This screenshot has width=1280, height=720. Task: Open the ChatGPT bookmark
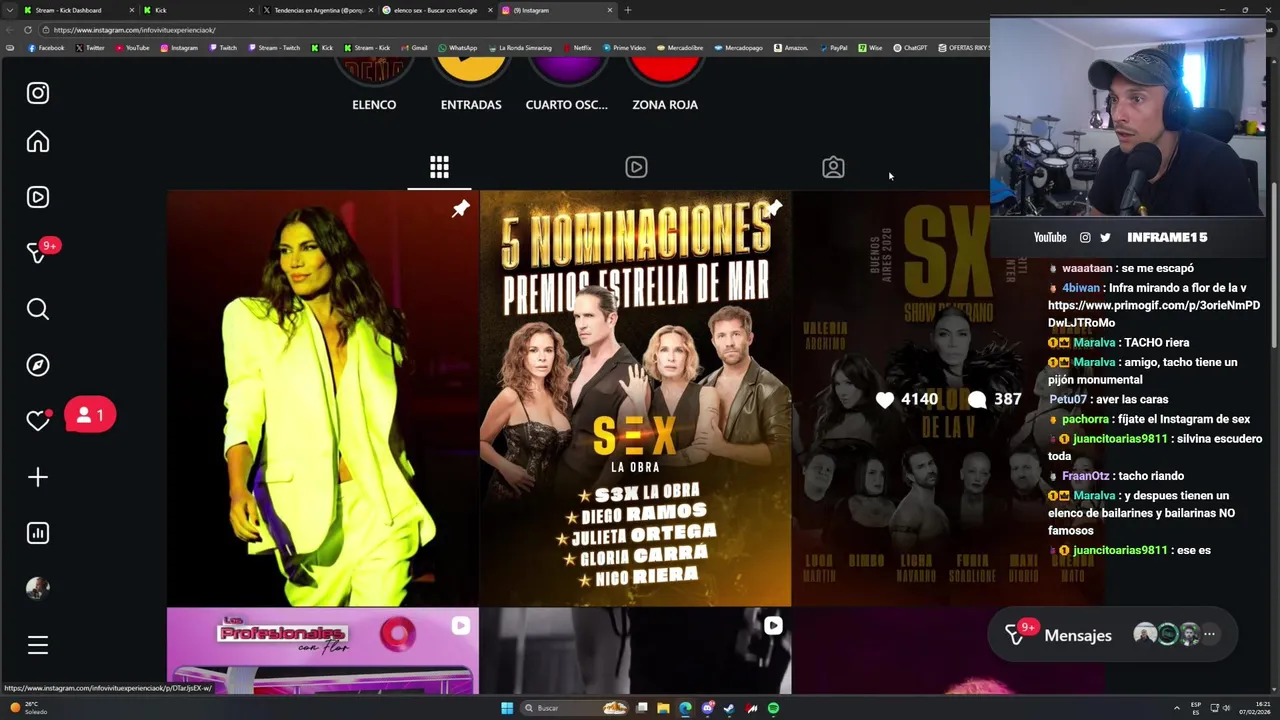click(910, 48)
